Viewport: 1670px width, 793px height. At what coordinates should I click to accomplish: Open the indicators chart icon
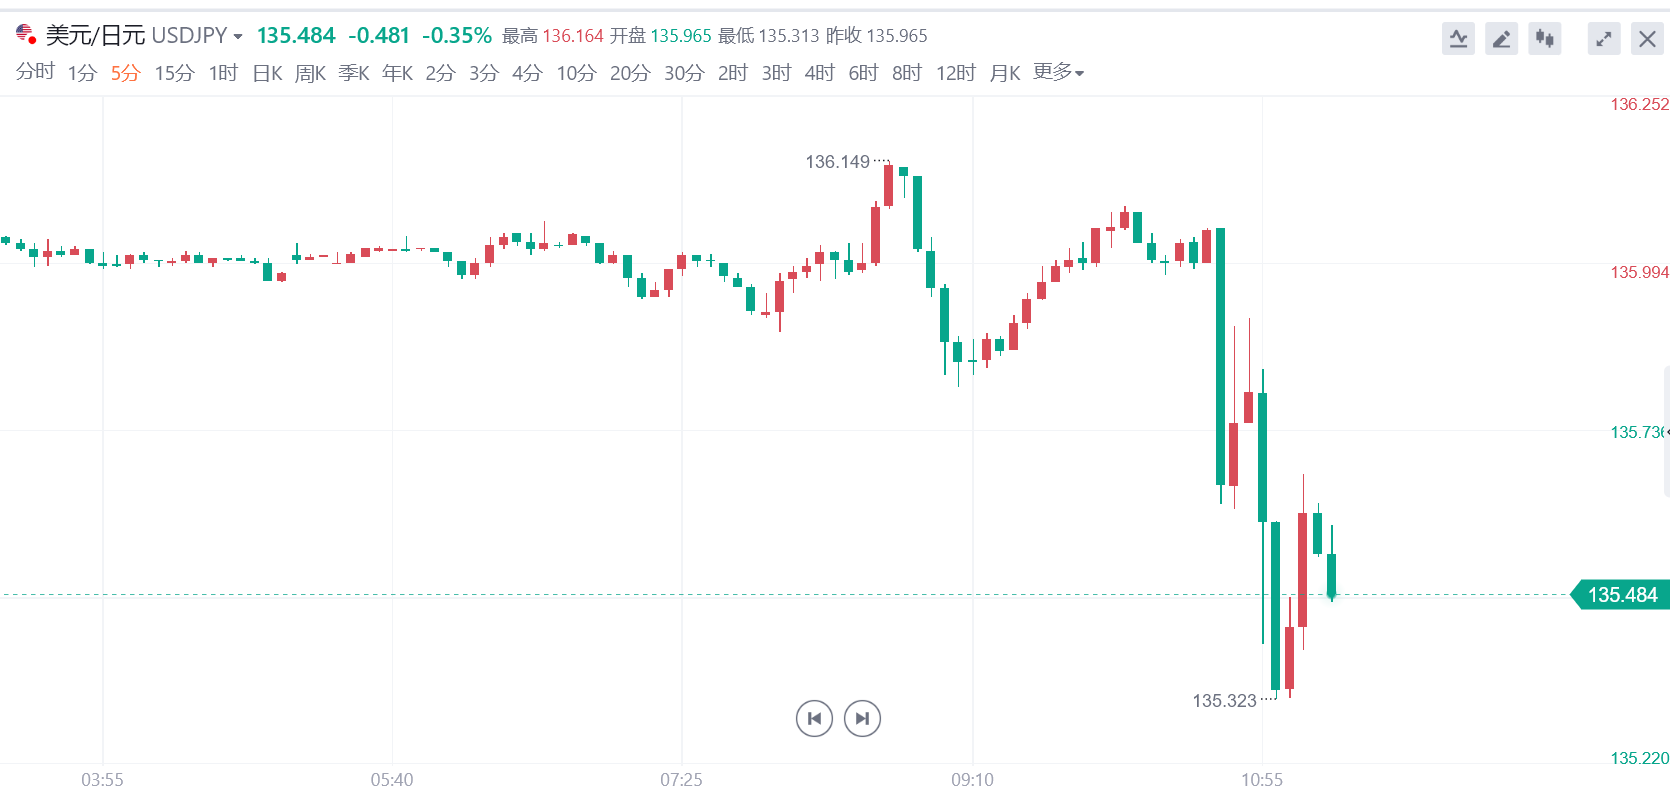point(1458,39)
